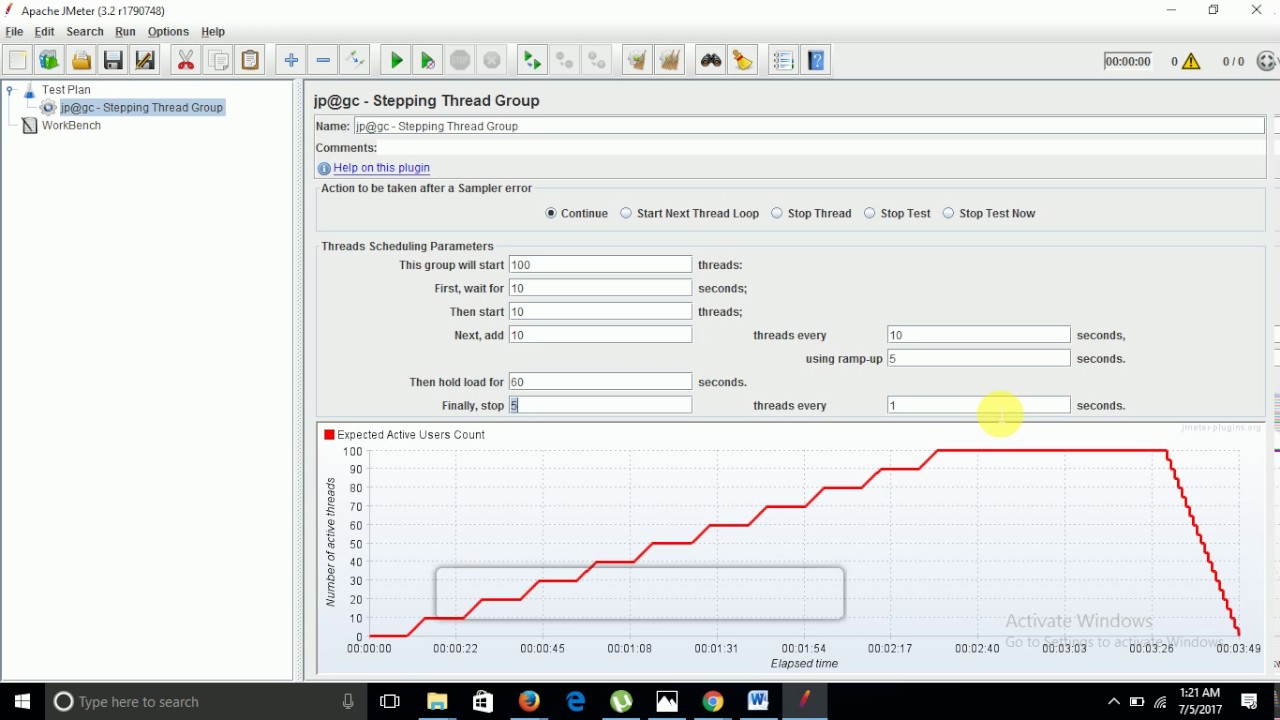1280x720 pixels.
Task: Click the Remote shutdown all icon
Action: (x=597, y=61)
